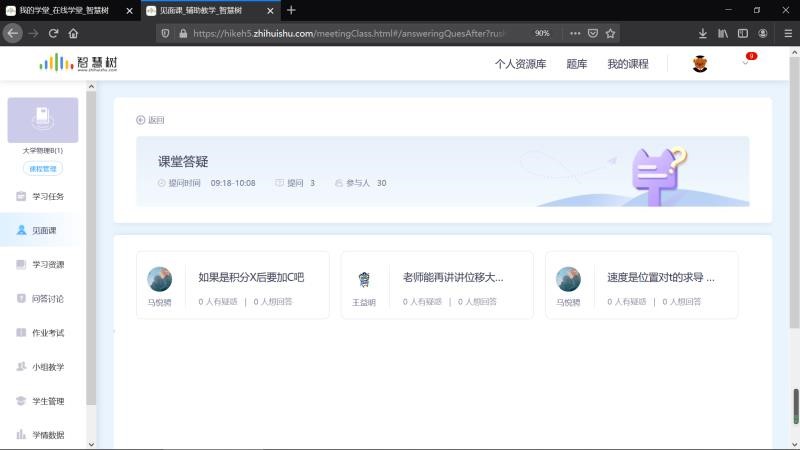The width and height of the screenshot is (800, 450).
Task: Bookmark this page with the star icon
Action: point(611,33)
